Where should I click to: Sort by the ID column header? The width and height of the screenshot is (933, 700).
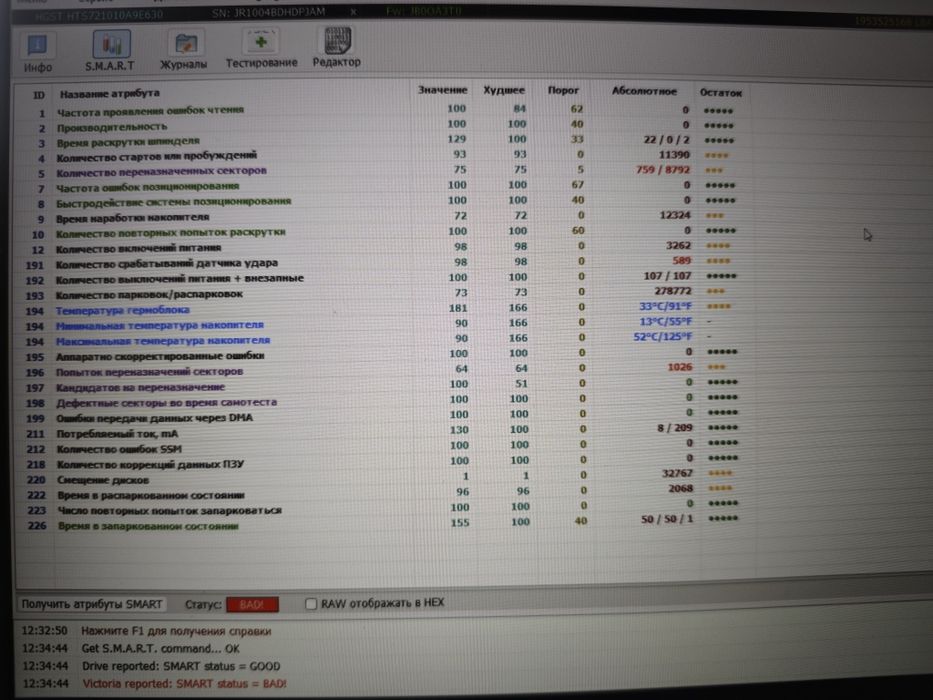[x=39, y=95]
